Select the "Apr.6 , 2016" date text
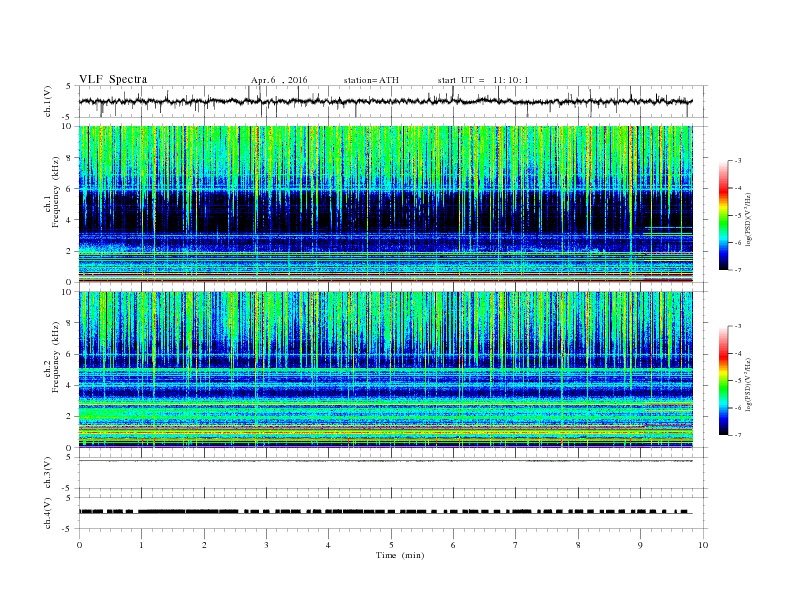 [x=279, y=80]
